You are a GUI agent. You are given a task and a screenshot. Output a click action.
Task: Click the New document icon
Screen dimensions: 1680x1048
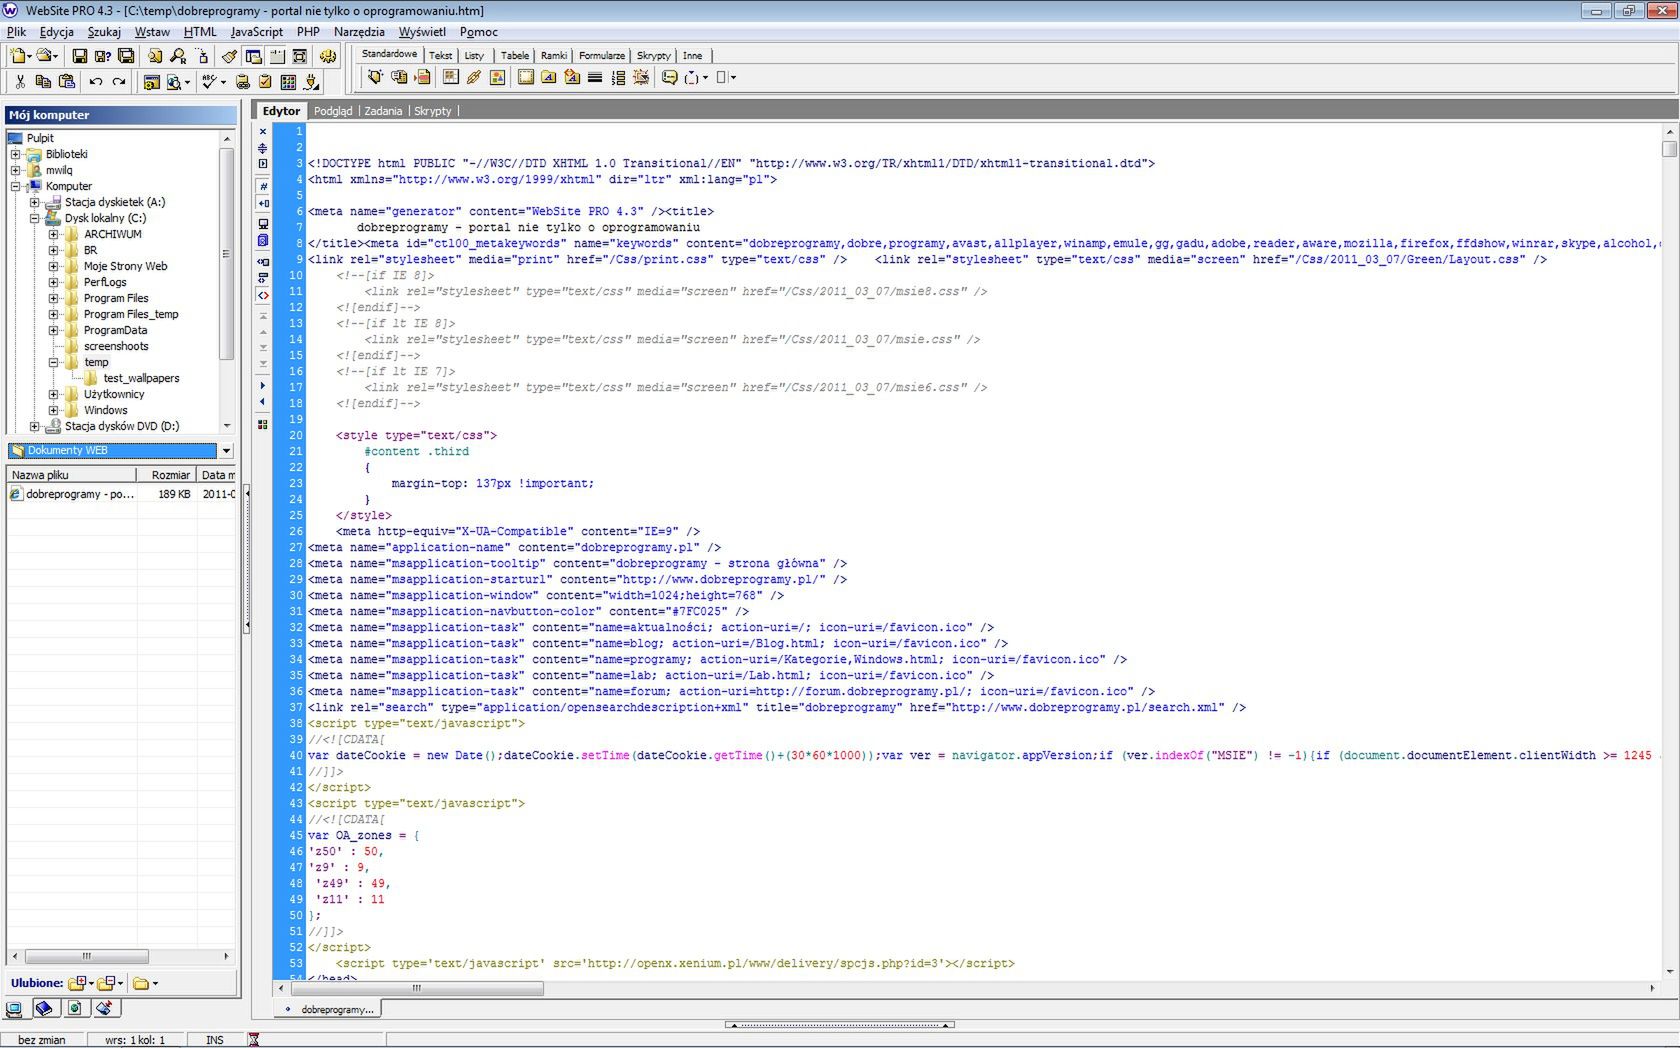coord(17,56)
